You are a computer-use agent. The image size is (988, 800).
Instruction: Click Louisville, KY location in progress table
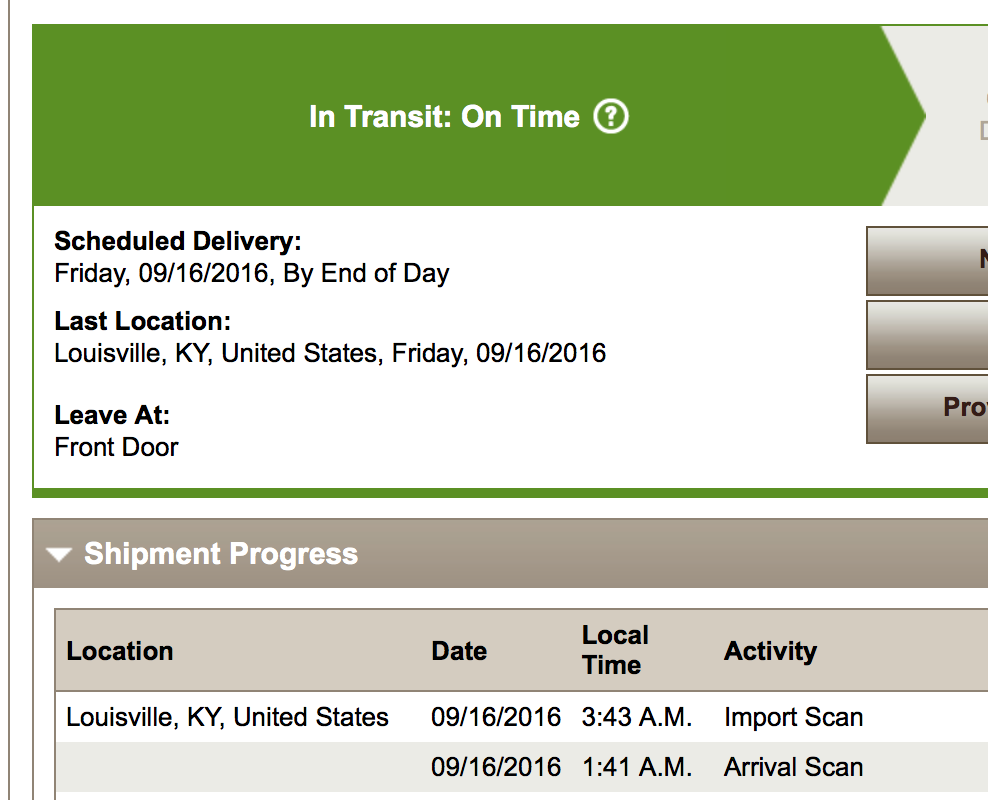(x=227, y=717)
